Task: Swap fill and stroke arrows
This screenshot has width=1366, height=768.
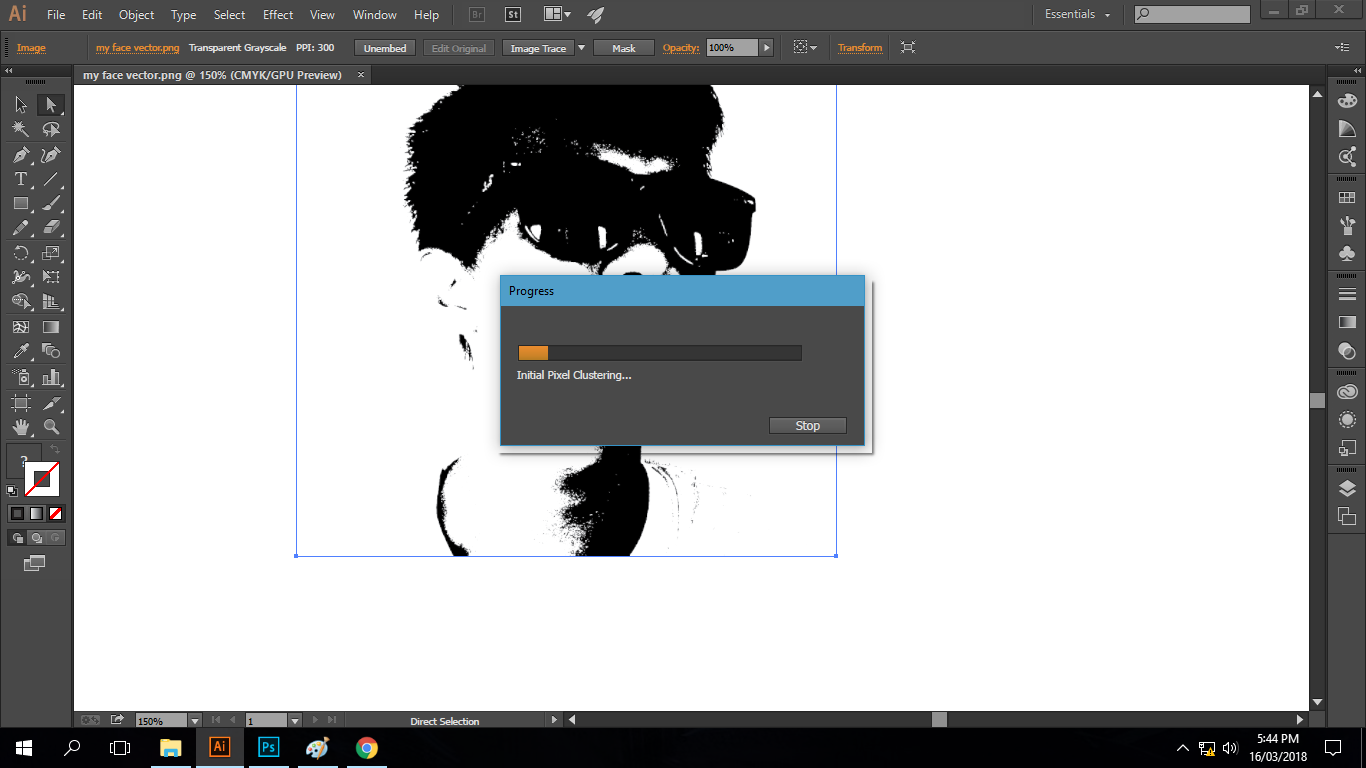Action: click(x=55, y=450)
